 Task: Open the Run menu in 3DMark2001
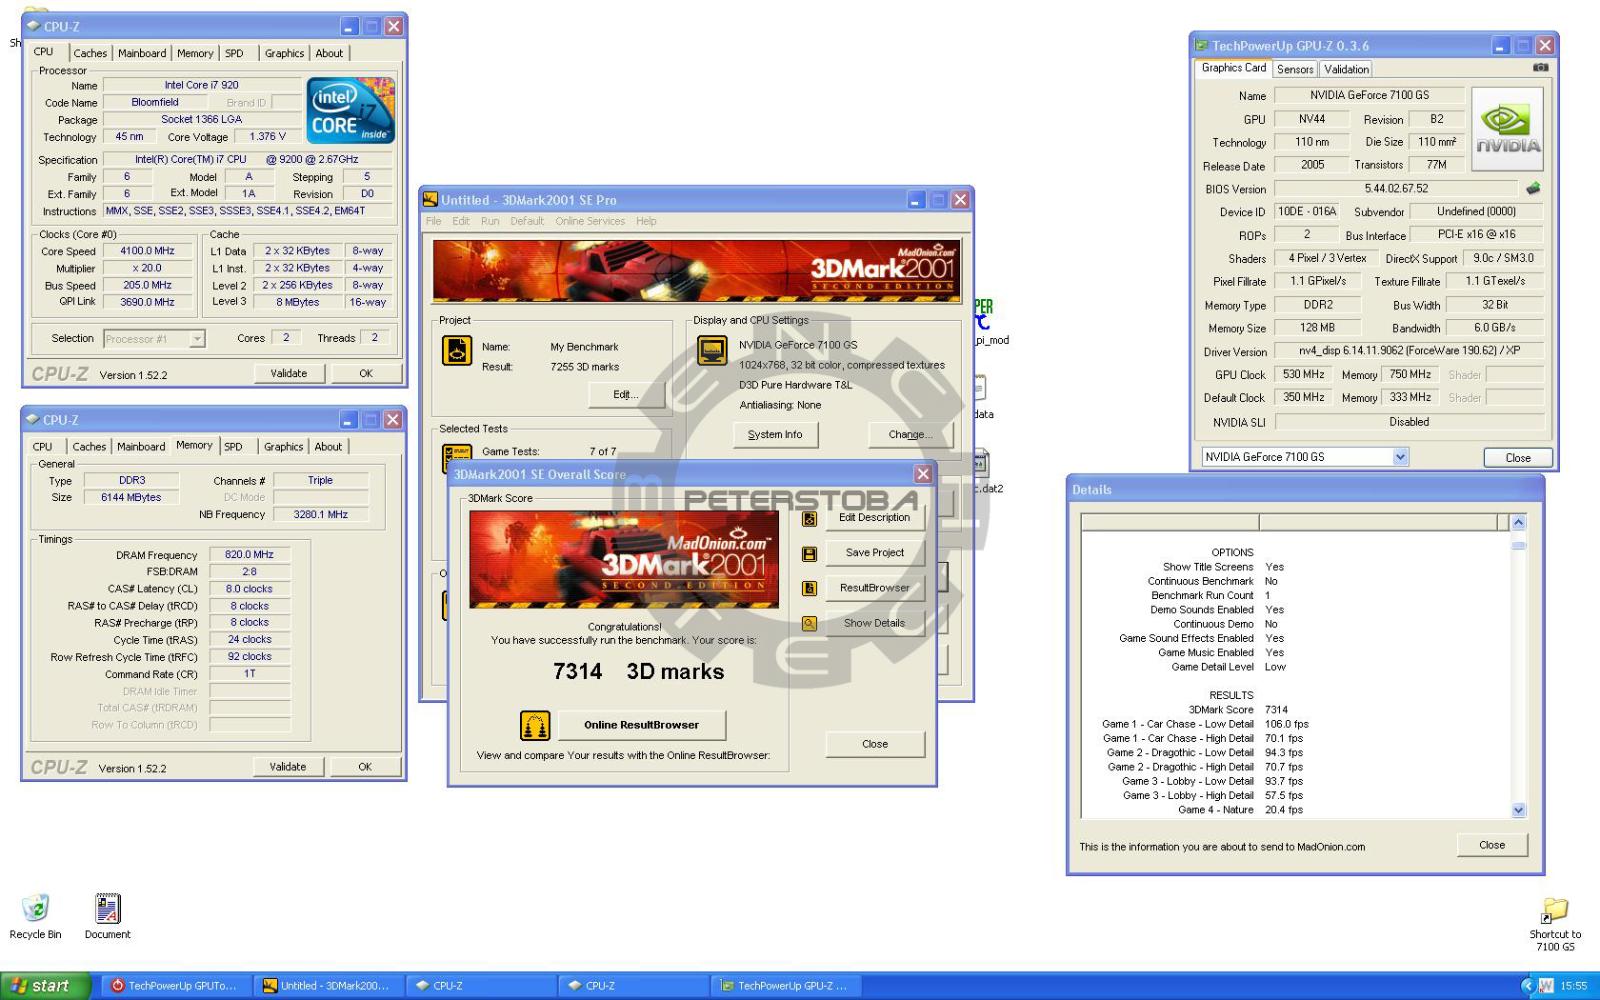tap(490, 222)
